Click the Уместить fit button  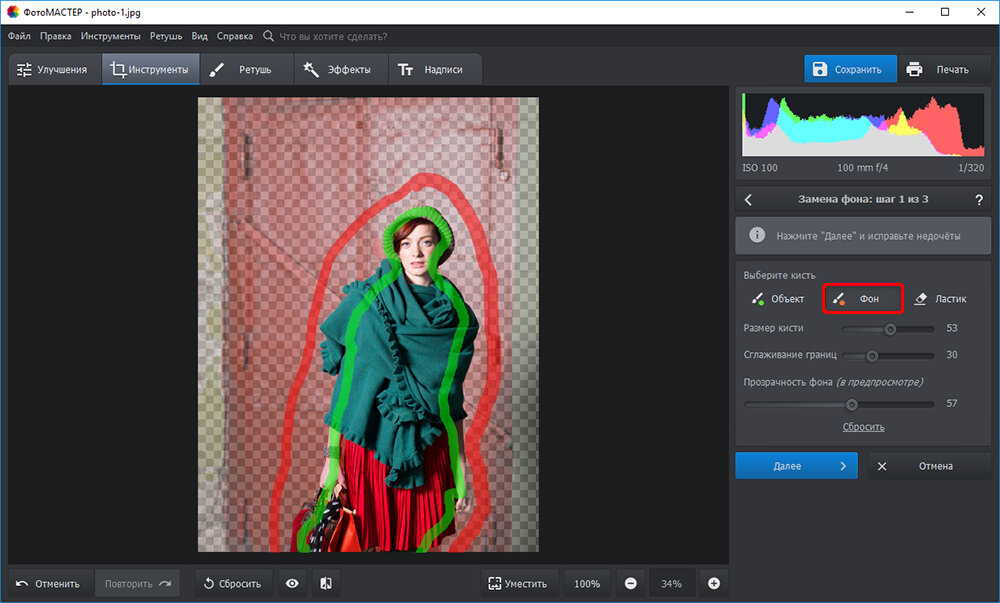pos(519,583)
